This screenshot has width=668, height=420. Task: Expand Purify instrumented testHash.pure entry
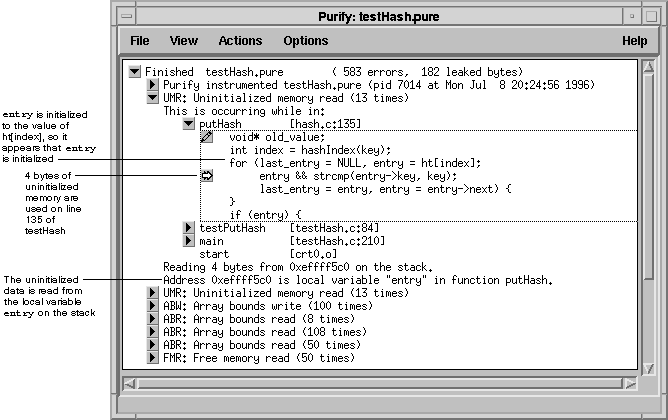point(153,86)
